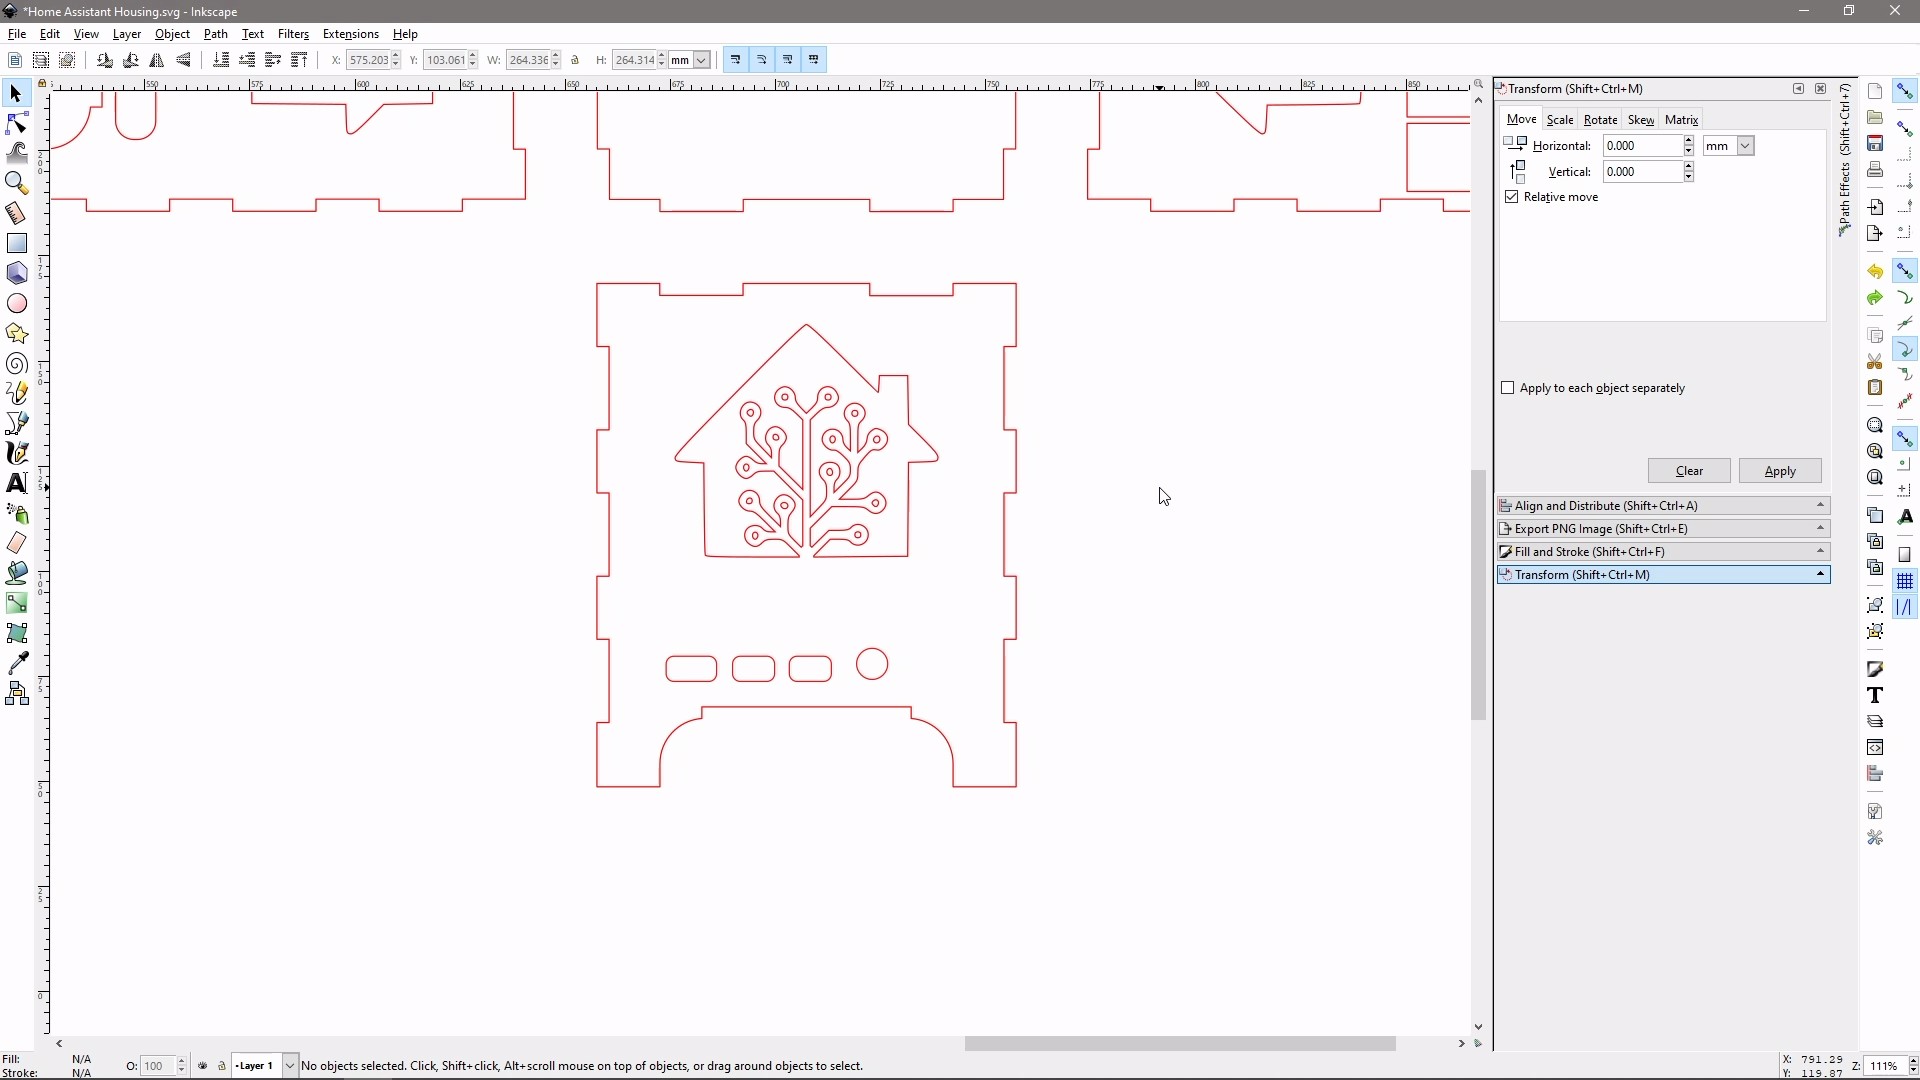1920x1080 pixels.
Task: Activate the Text tool
Action: click(17, 483)
